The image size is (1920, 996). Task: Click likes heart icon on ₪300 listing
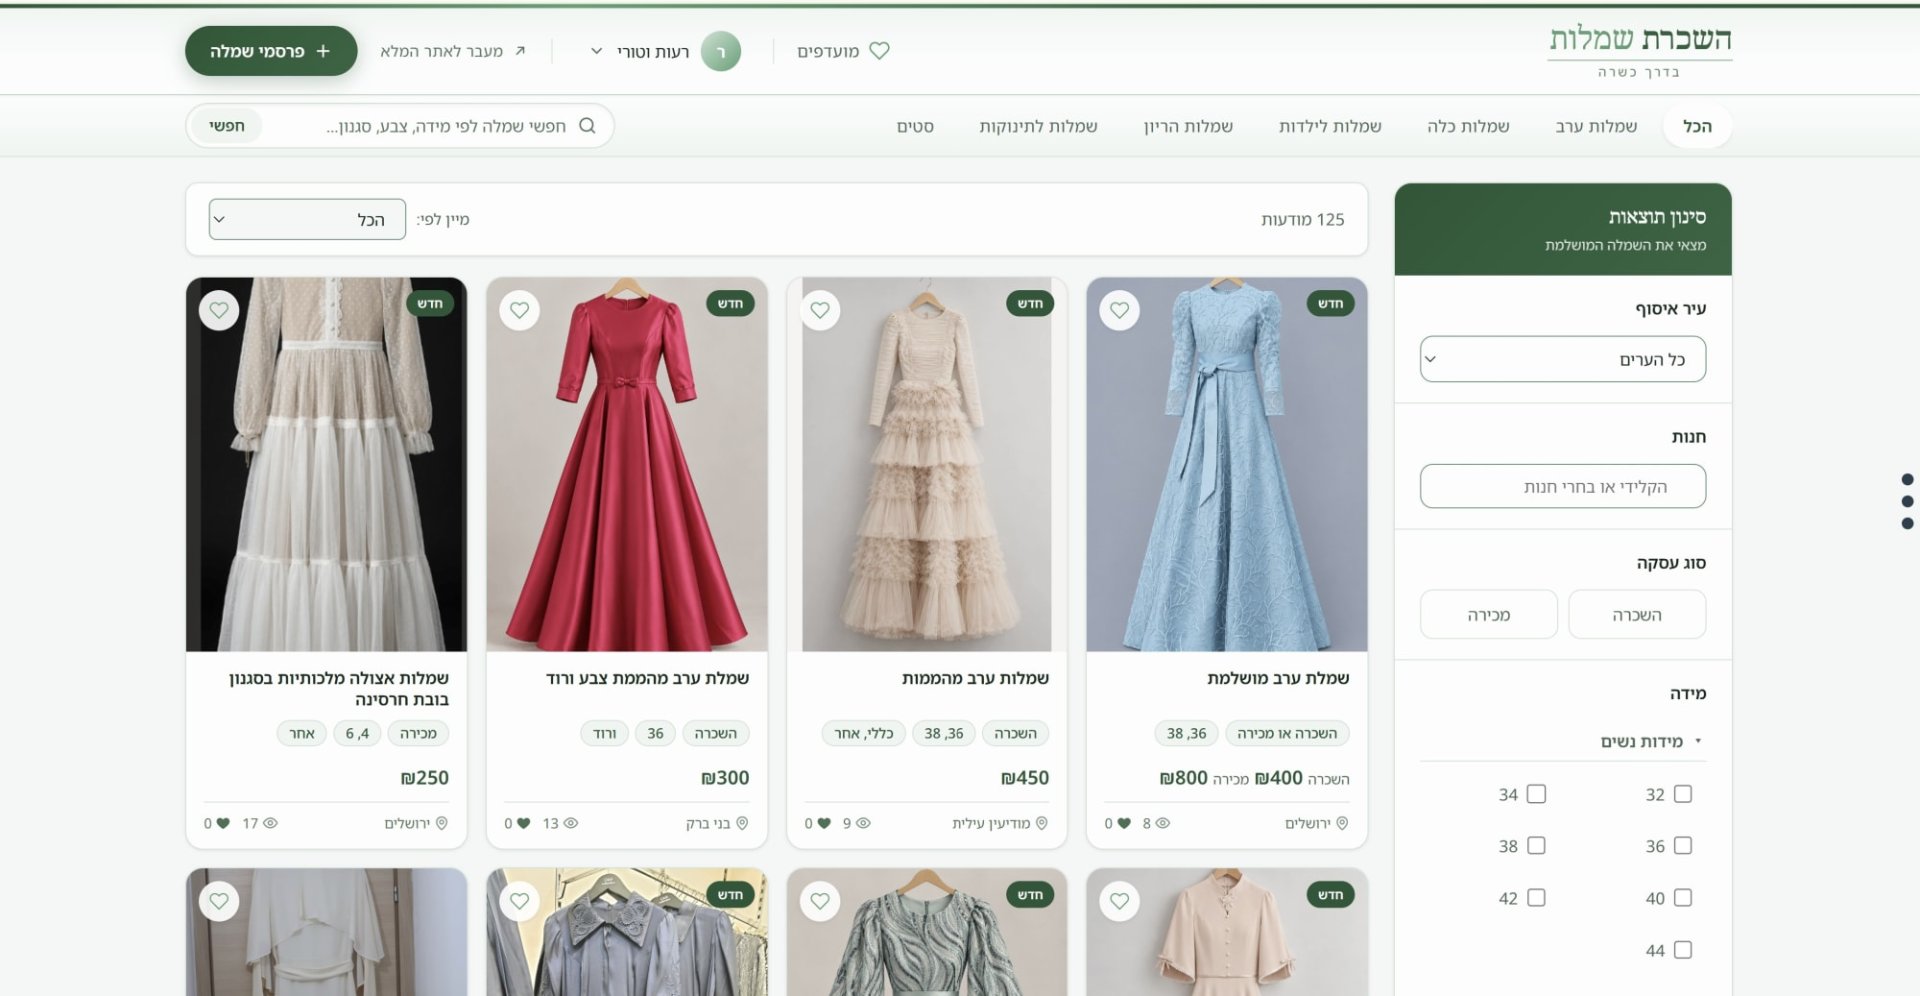pos(524,823)
